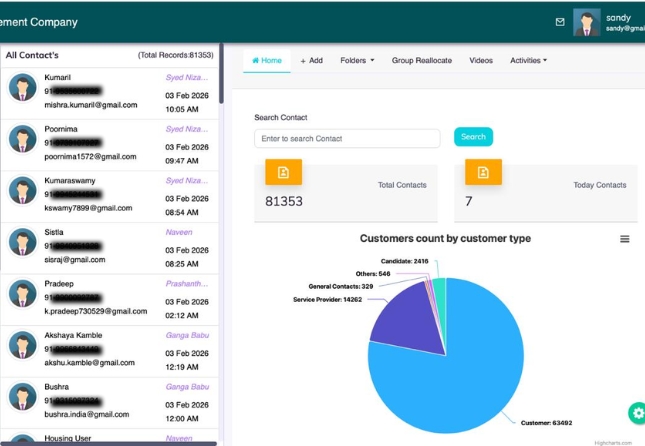
Task: Switch to the Home tab
Action: pos(267,61)
